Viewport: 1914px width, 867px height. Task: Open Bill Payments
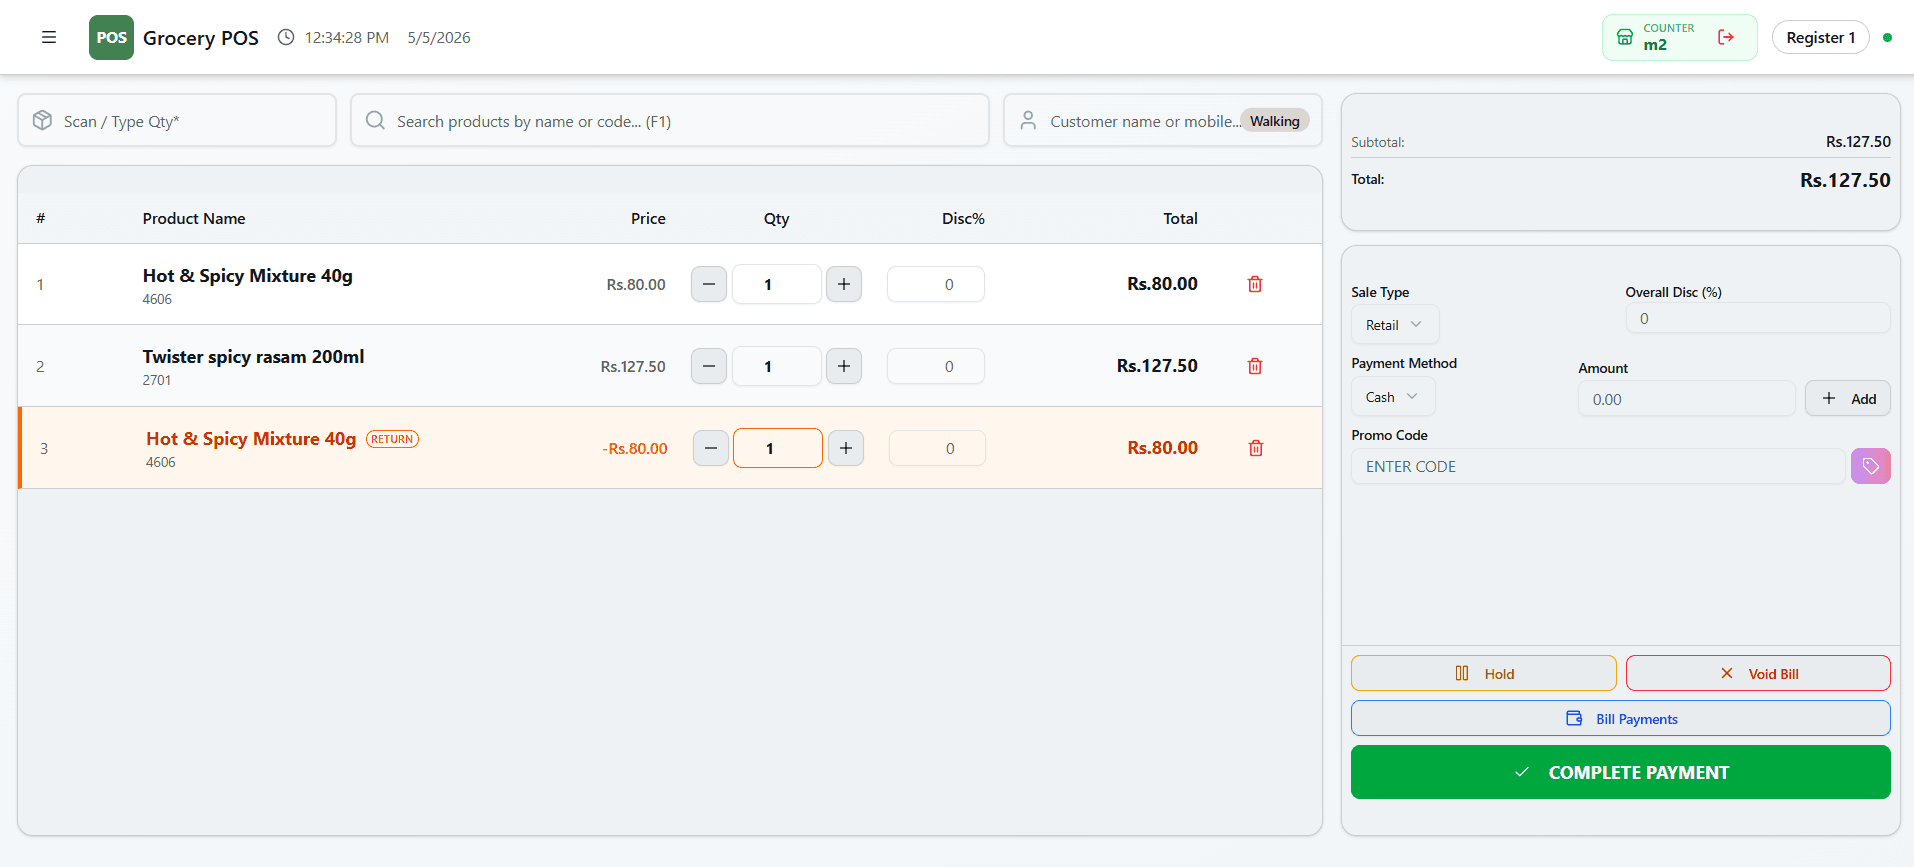point(1620,718)
